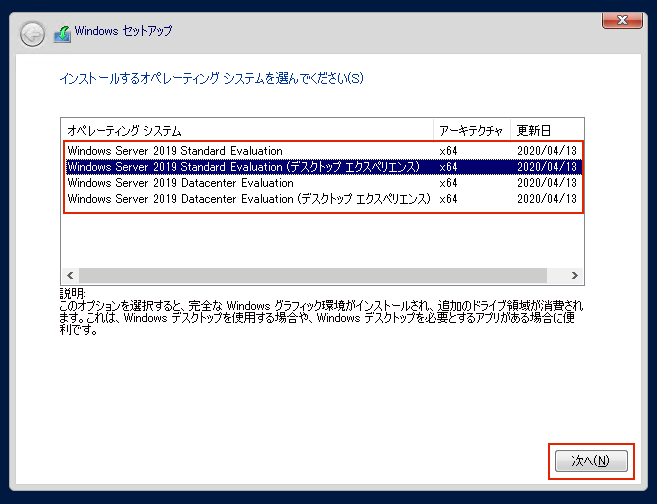This screenshot has width=657, height=504.
Task: Click the 次へ(N) button
Action: tap(591, 461)
